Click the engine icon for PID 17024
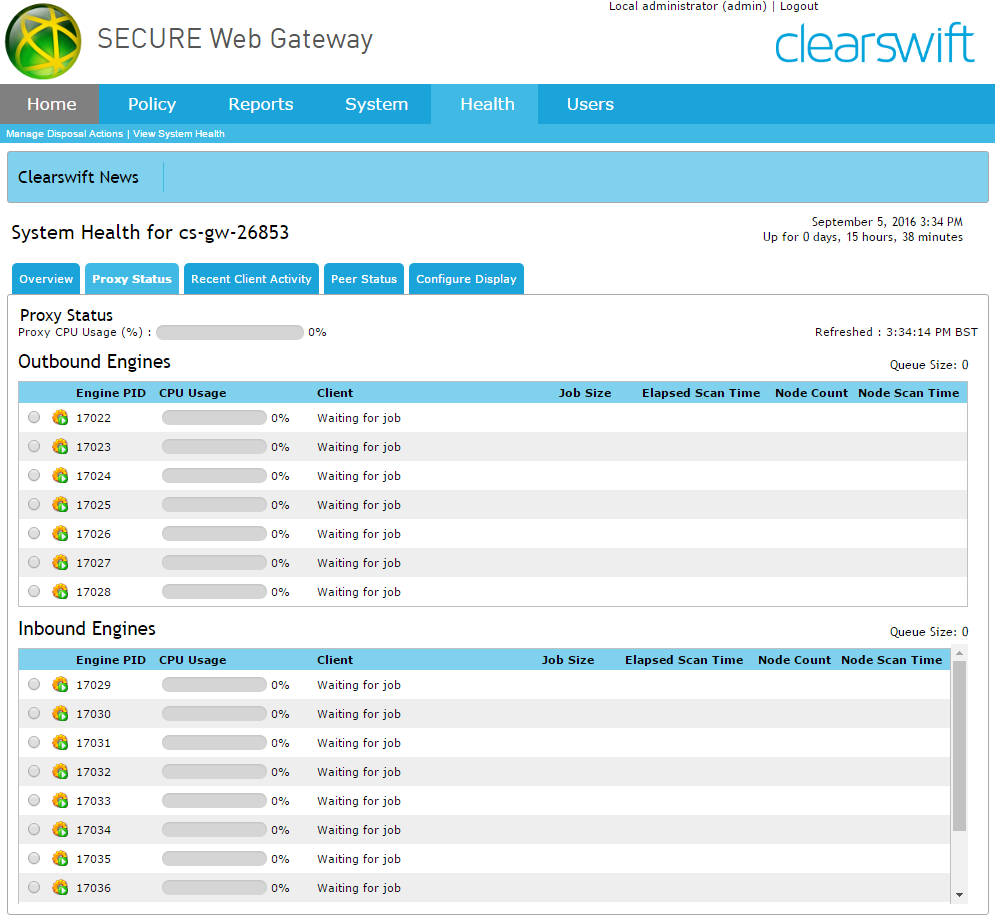 pos(60,475)
